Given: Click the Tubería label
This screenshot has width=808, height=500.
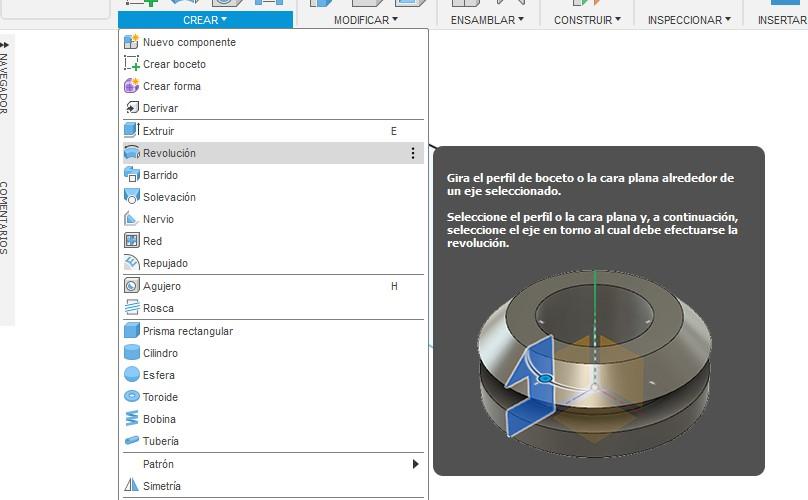Looking at the screenshot, I should 161,441.
